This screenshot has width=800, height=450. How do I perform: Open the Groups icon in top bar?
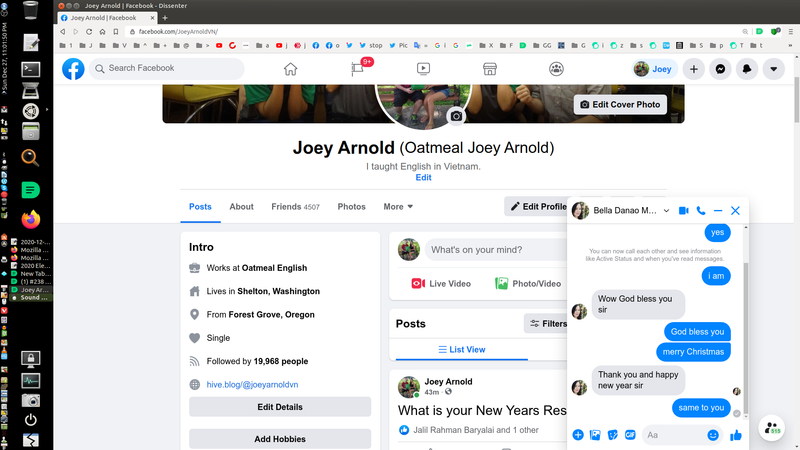tap(556, 69)
